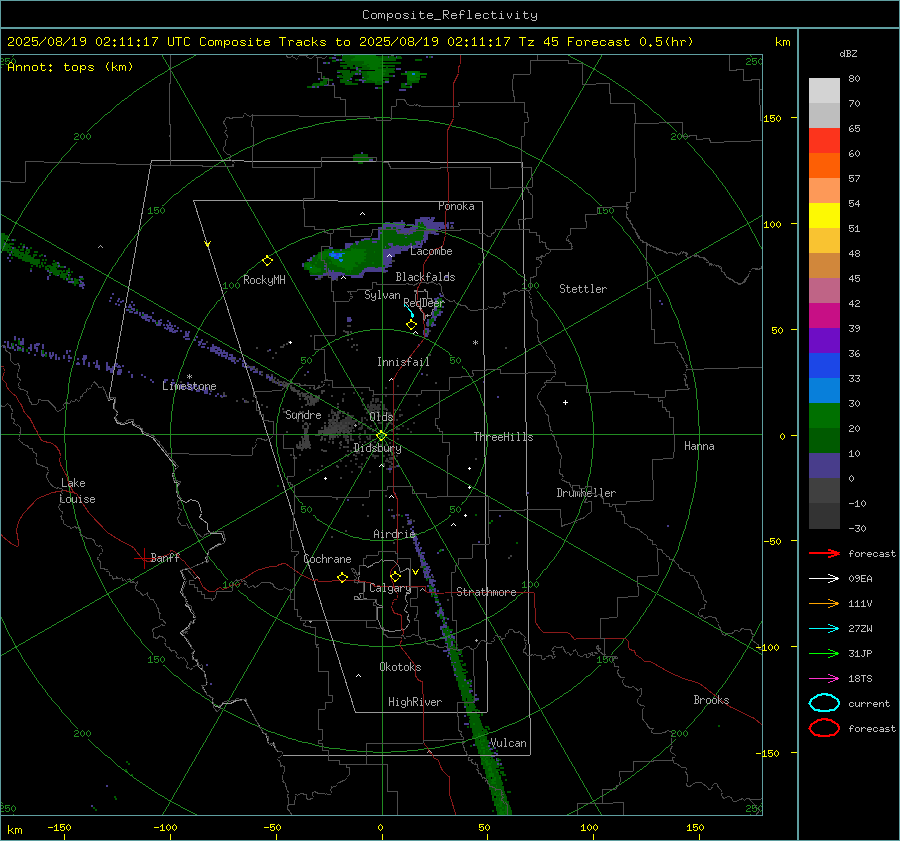Click the Ponoka town label

456,206
